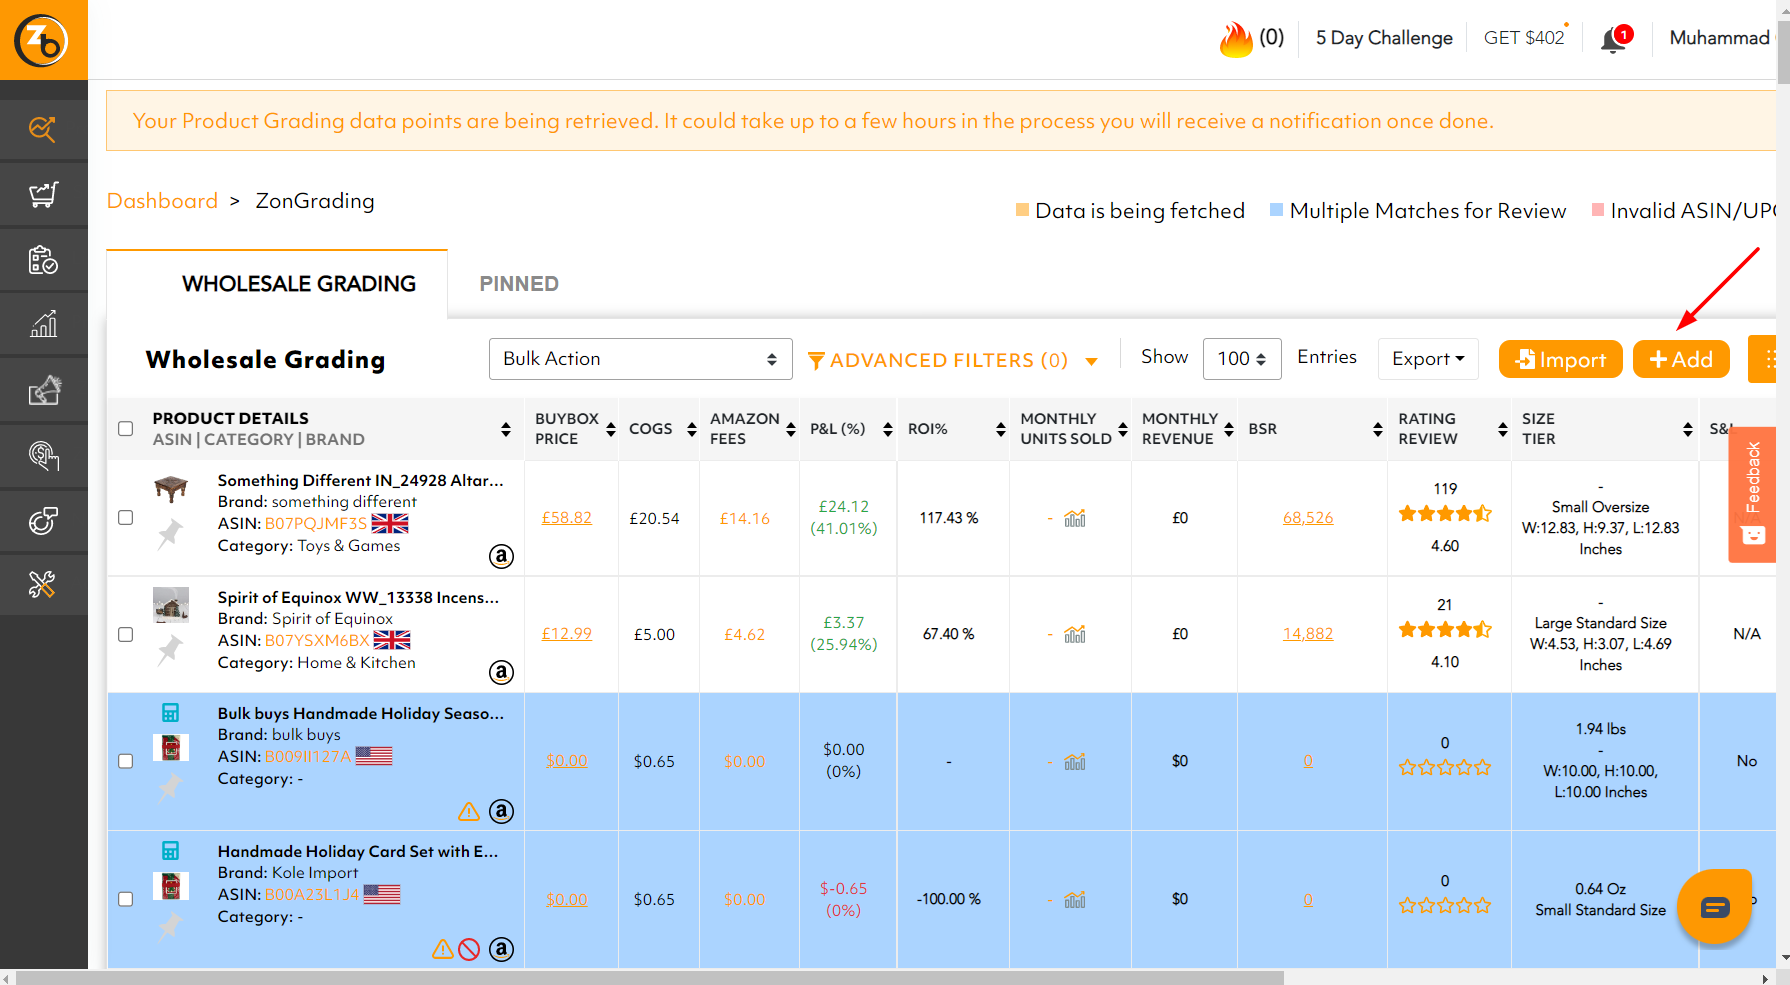Click the Spirit of Equinox product thumbnail
1790x985 pixels.
(x=171, y=604)
